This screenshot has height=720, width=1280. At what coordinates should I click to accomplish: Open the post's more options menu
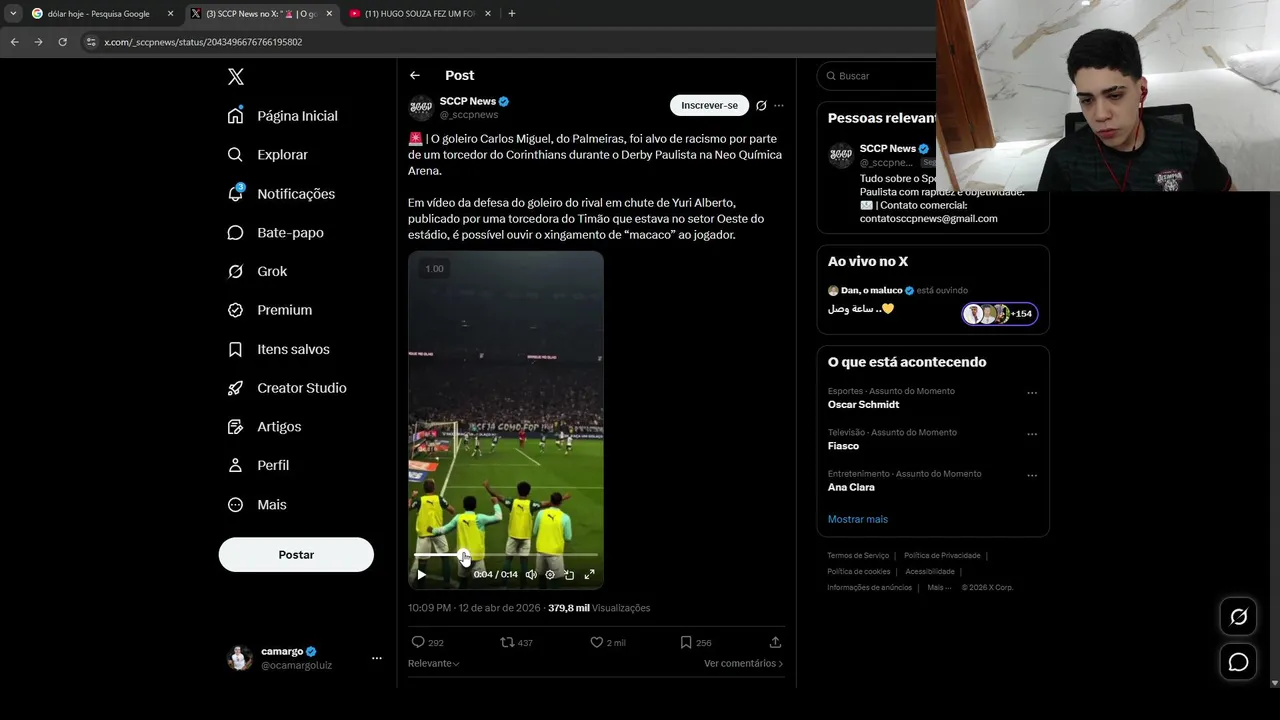pos(779,105)
